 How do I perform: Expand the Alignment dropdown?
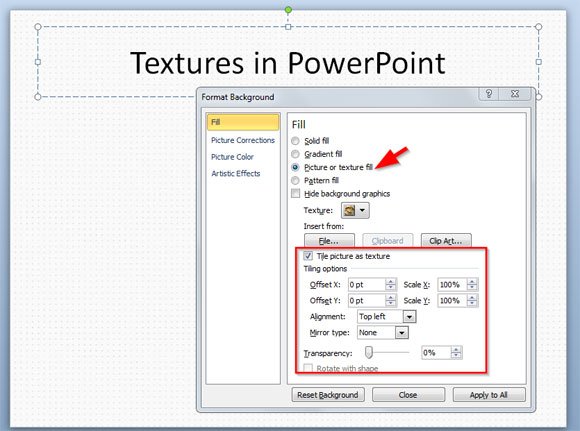point(409,317)
